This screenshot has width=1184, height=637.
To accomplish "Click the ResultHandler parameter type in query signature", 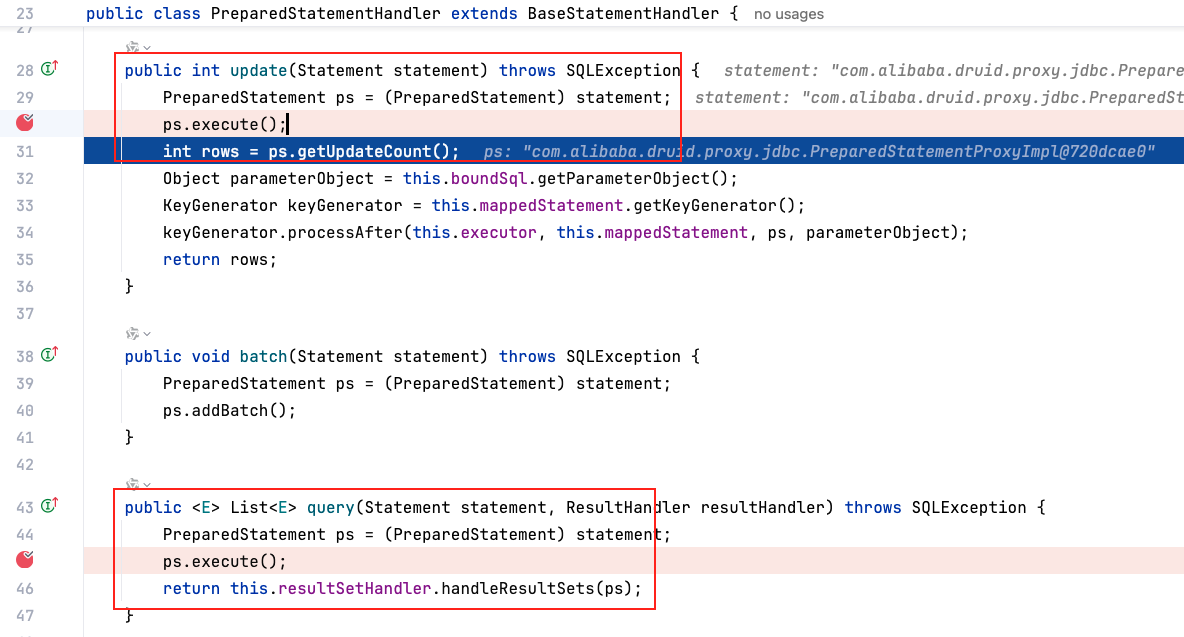I will (628, 507).
